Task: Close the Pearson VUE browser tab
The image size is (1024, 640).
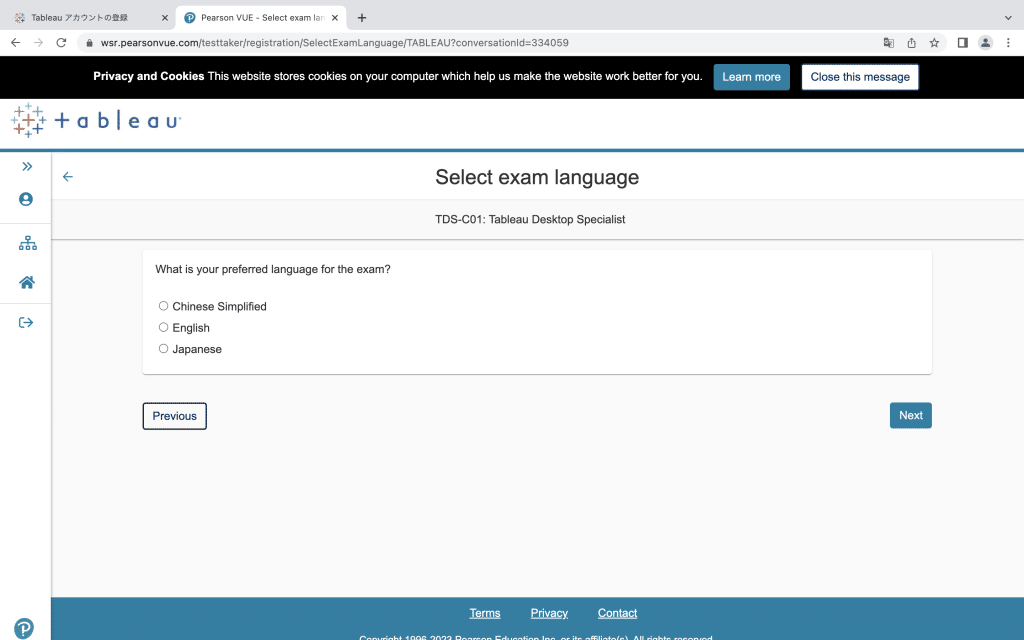Action: click(x=335, y=18)
